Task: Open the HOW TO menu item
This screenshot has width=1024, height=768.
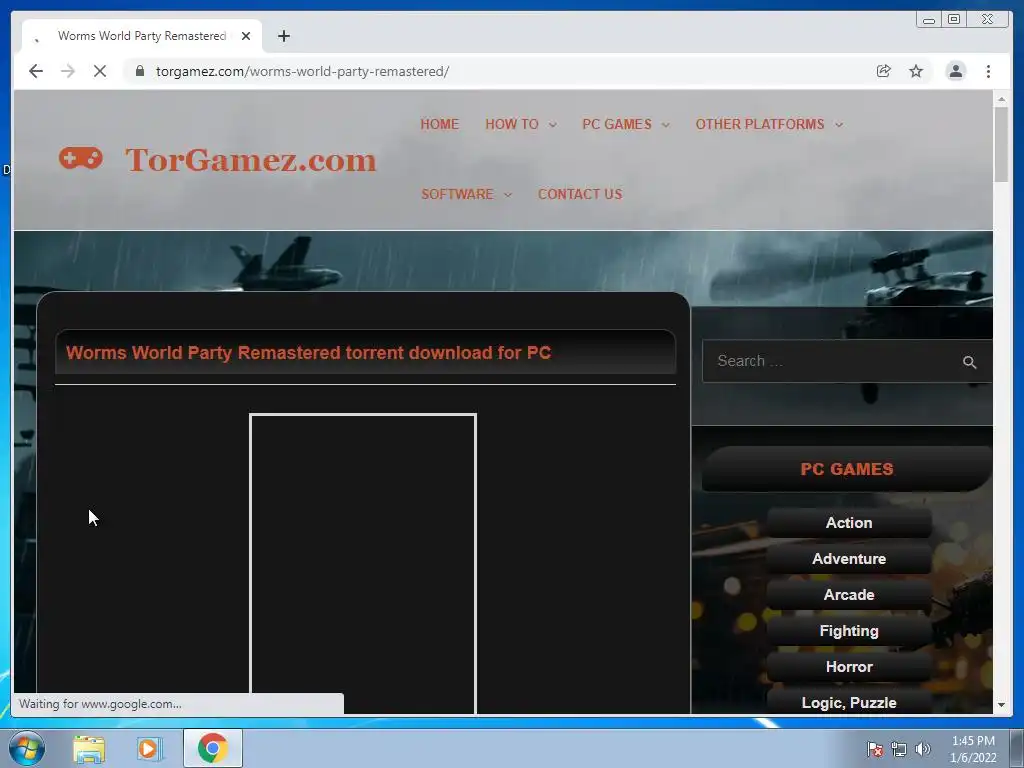Action: tap(511, 124)
